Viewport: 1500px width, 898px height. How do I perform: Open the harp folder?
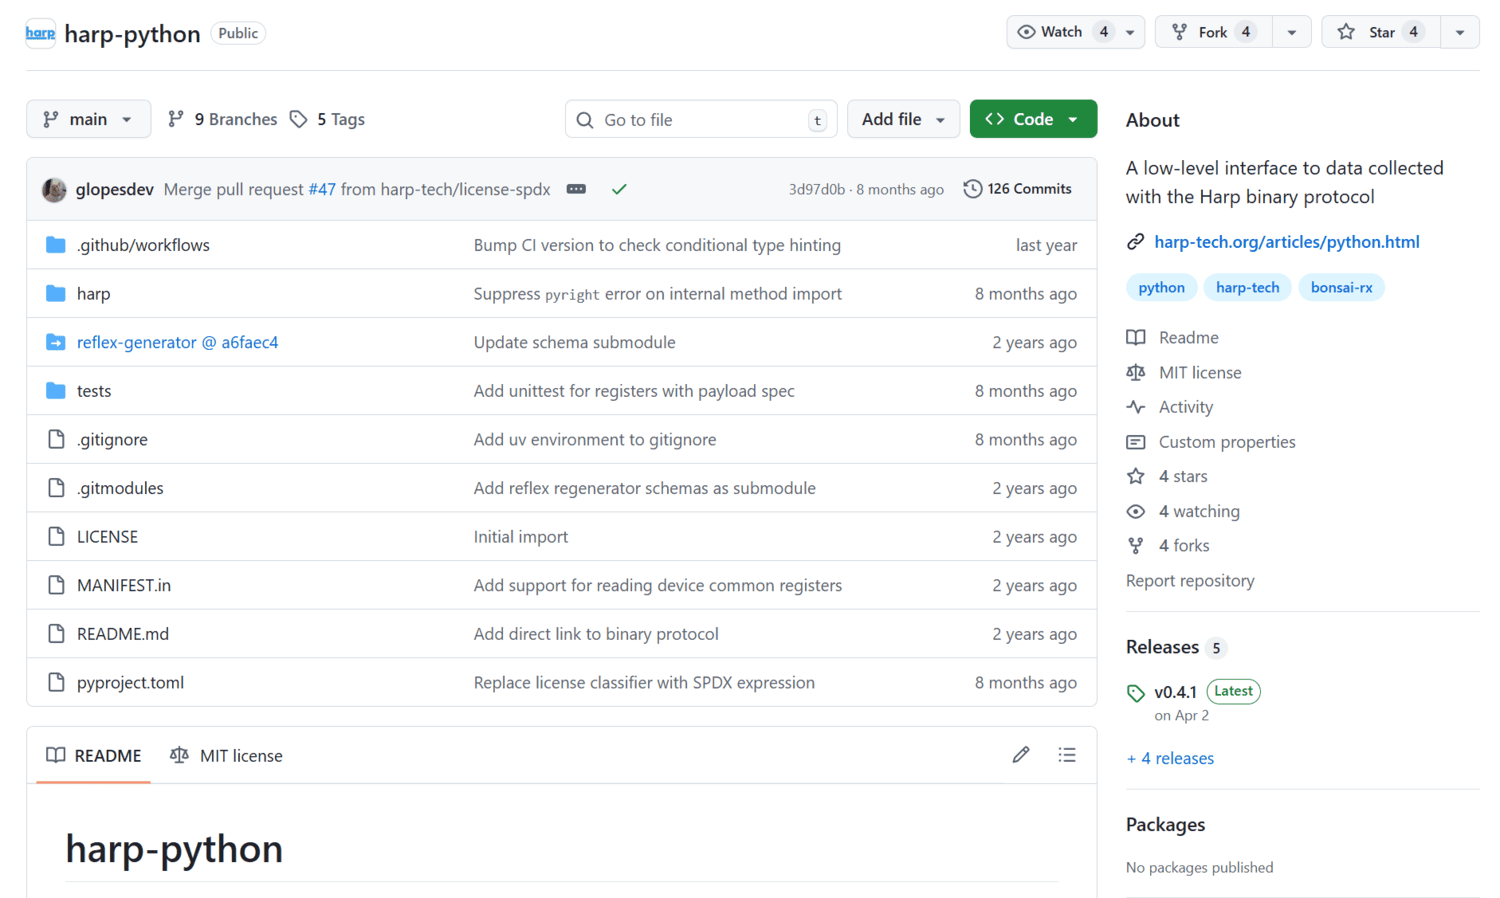[93, 294]
